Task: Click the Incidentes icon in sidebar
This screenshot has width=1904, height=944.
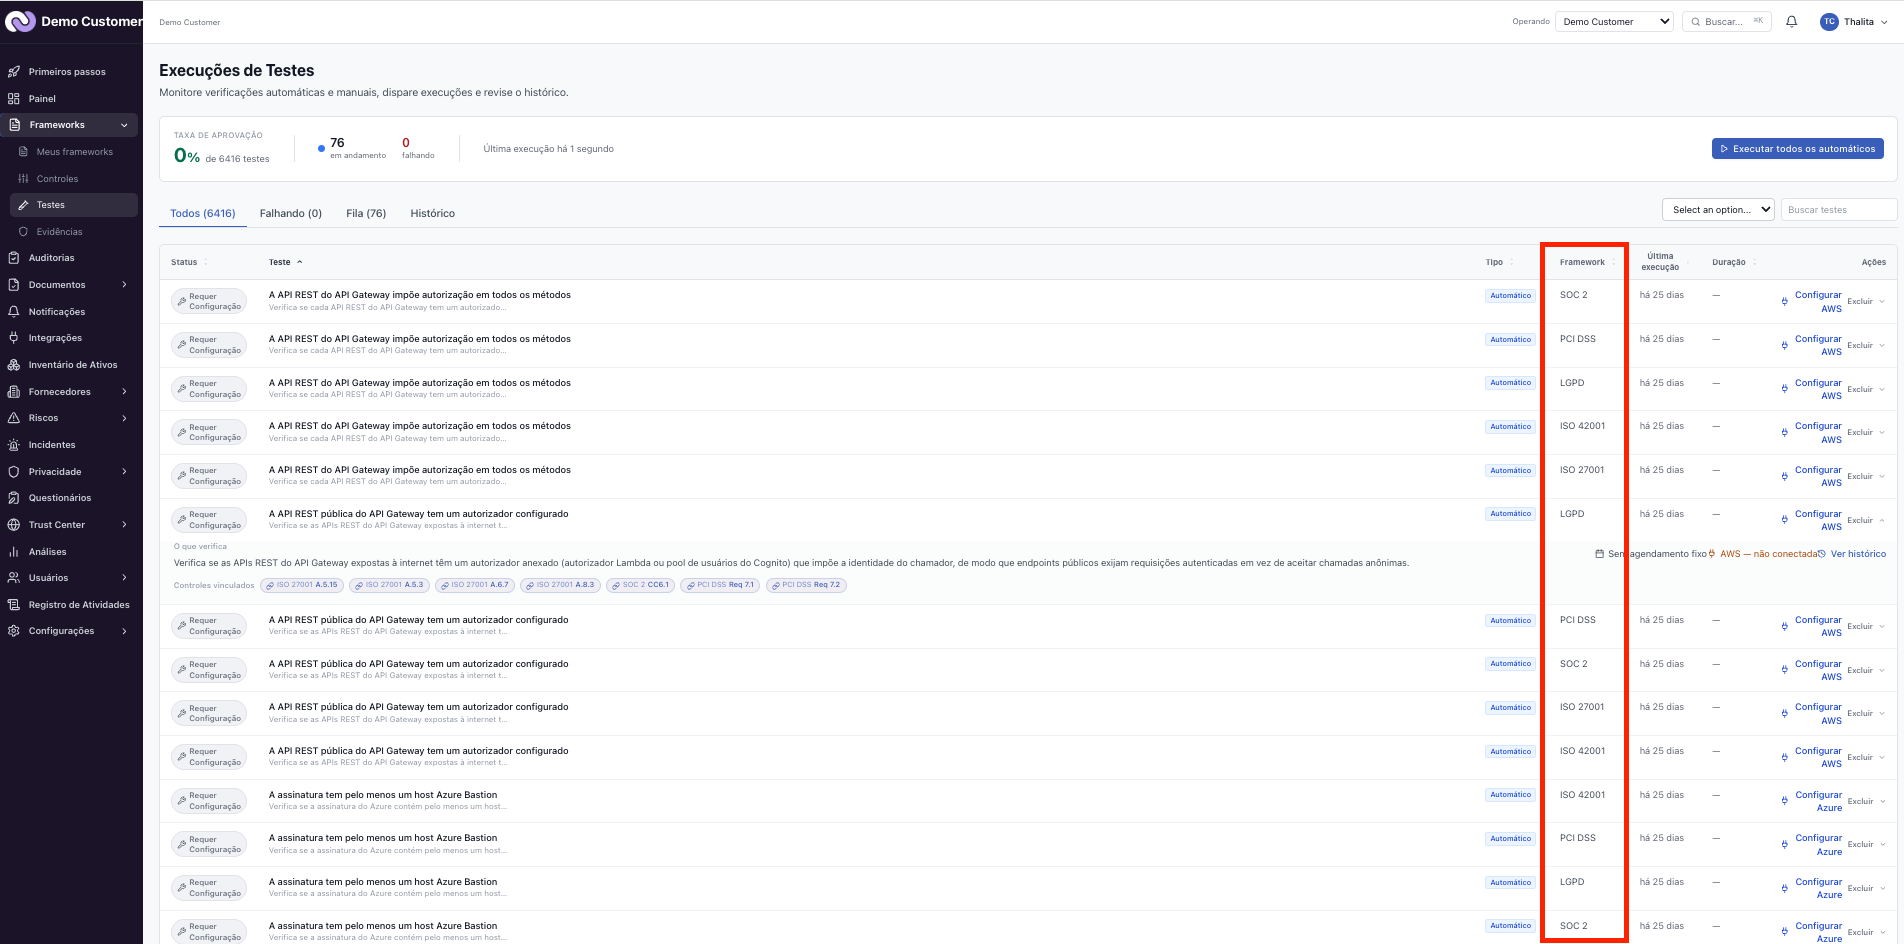Action: [14, 445]
